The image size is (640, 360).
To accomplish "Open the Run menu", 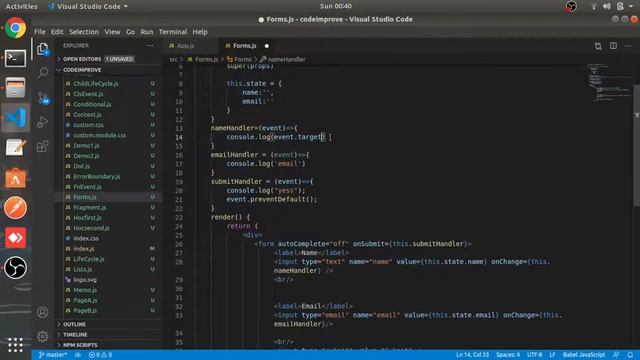I will click(x=147, y=32).
